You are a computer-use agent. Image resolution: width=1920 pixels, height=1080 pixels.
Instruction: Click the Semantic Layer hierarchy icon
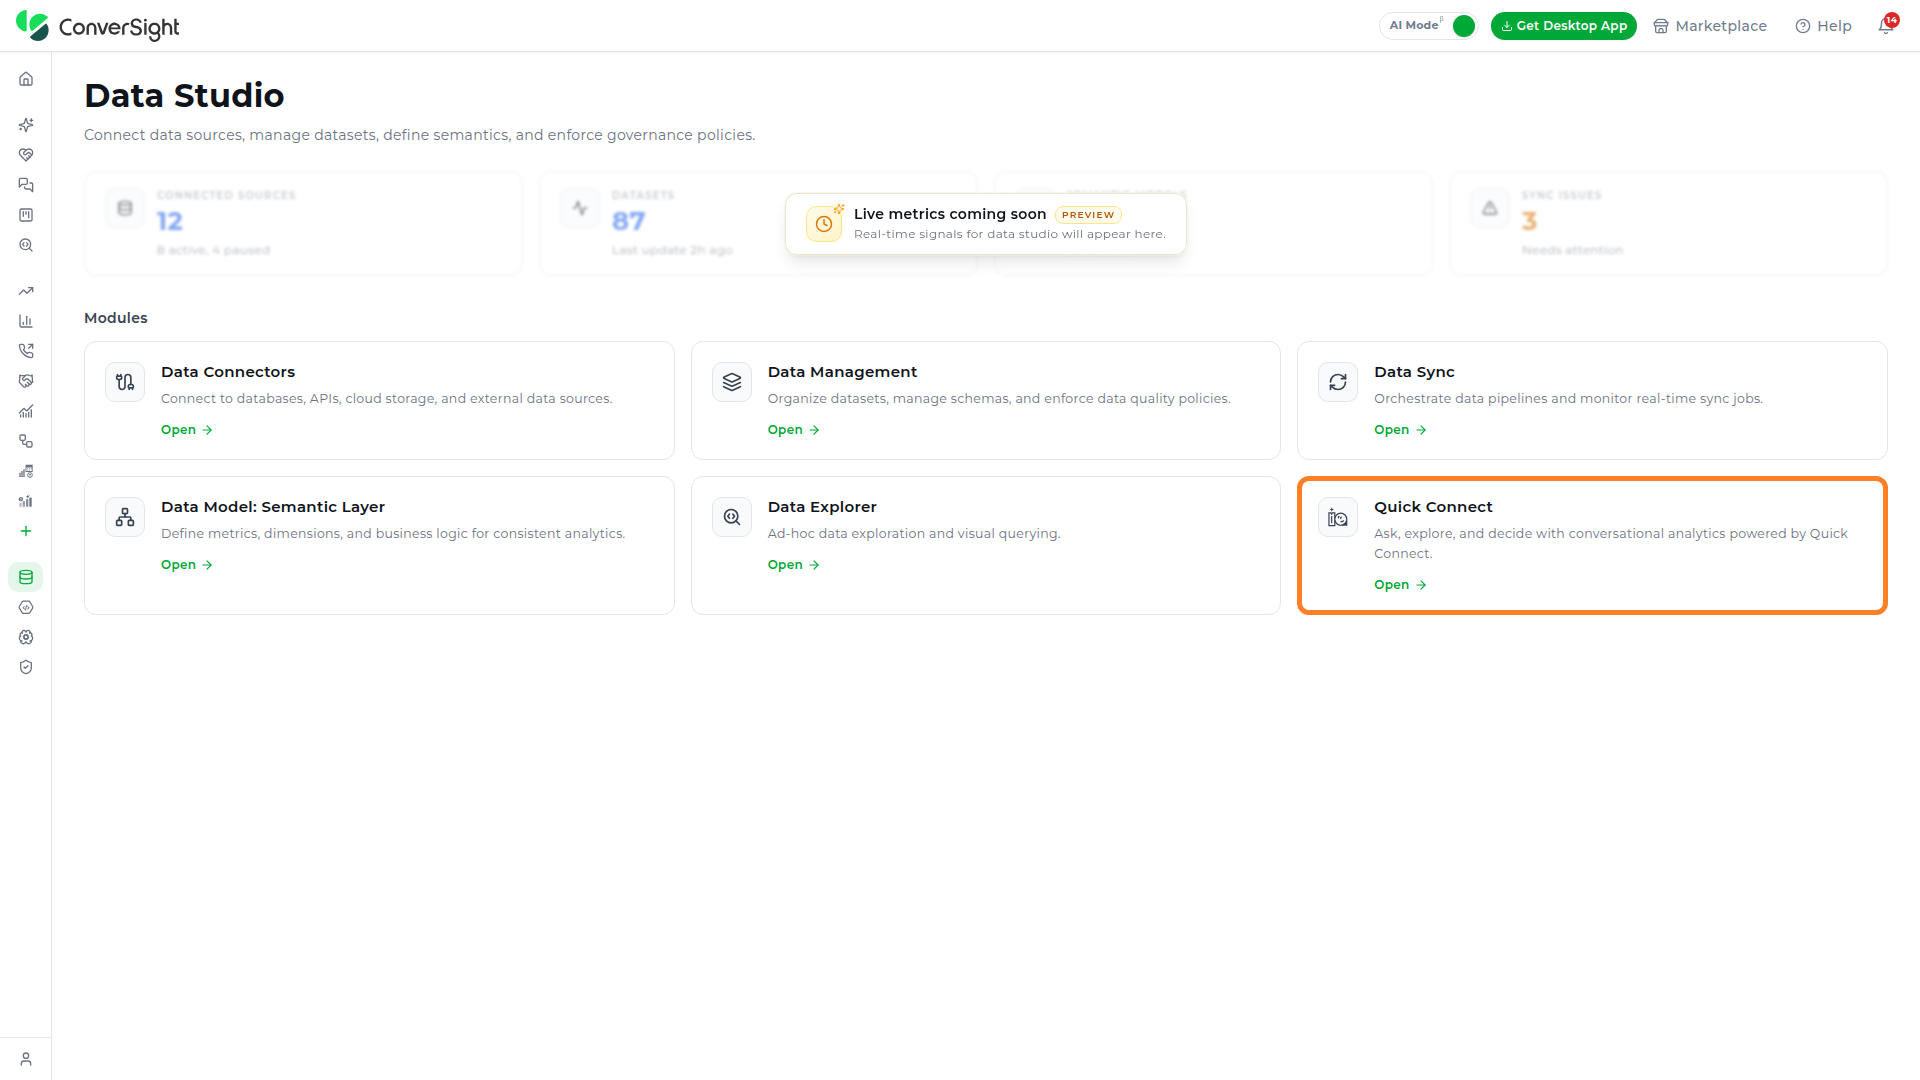(x=125, y=517)
